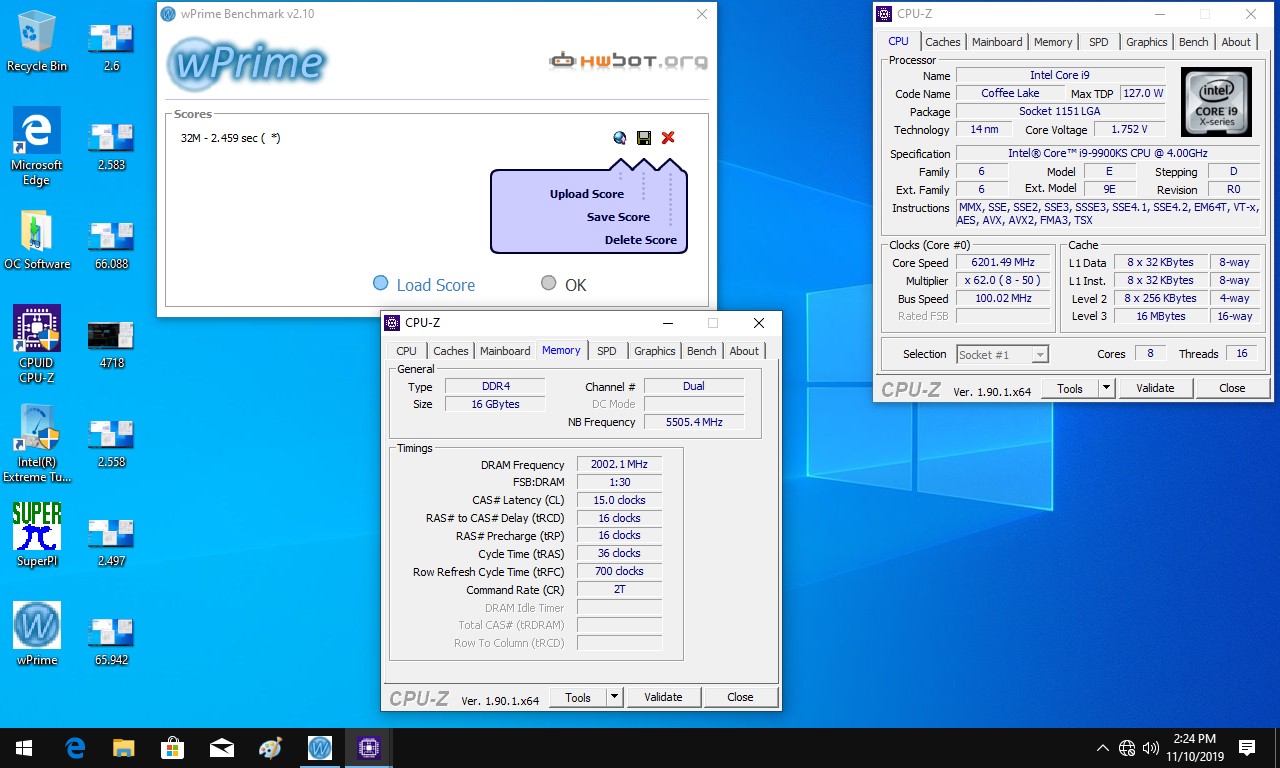Click Tools button in right CPU-Z window
The image size is (1280, 768).
[1070, 388]
